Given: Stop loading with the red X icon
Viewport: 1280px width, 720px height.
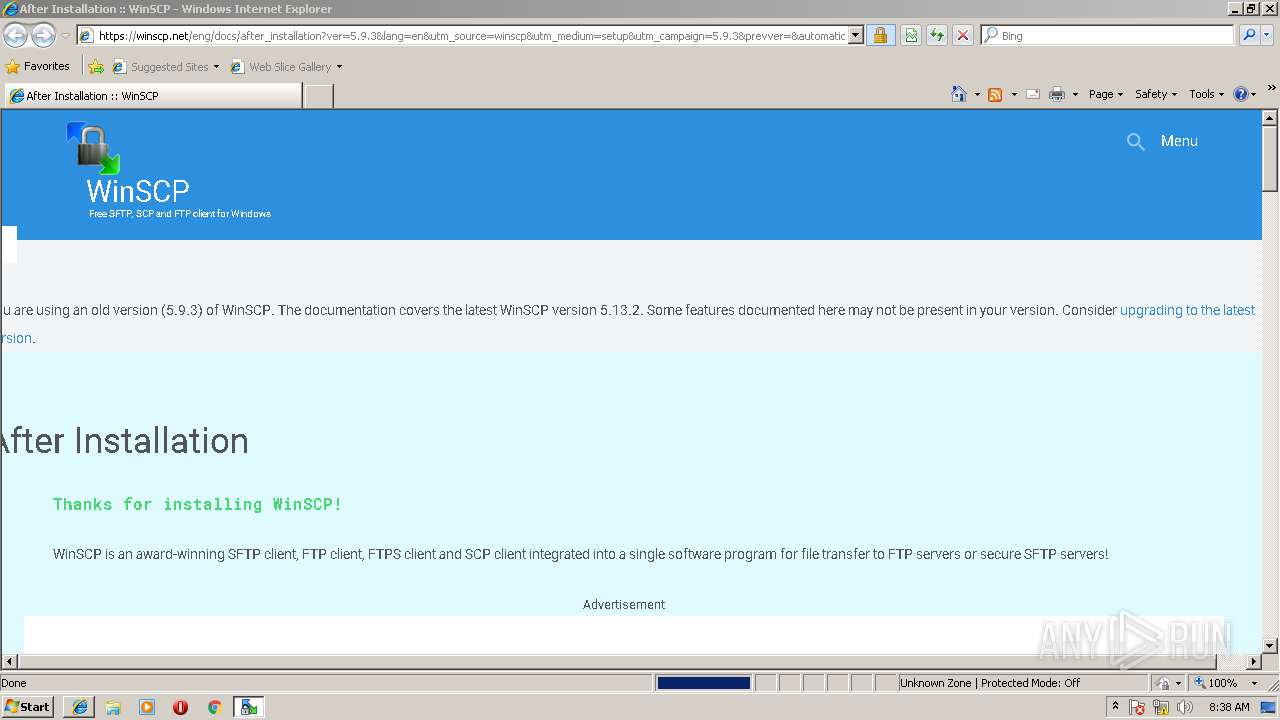Looking at the screenshot, I should (x=963, y=36).
